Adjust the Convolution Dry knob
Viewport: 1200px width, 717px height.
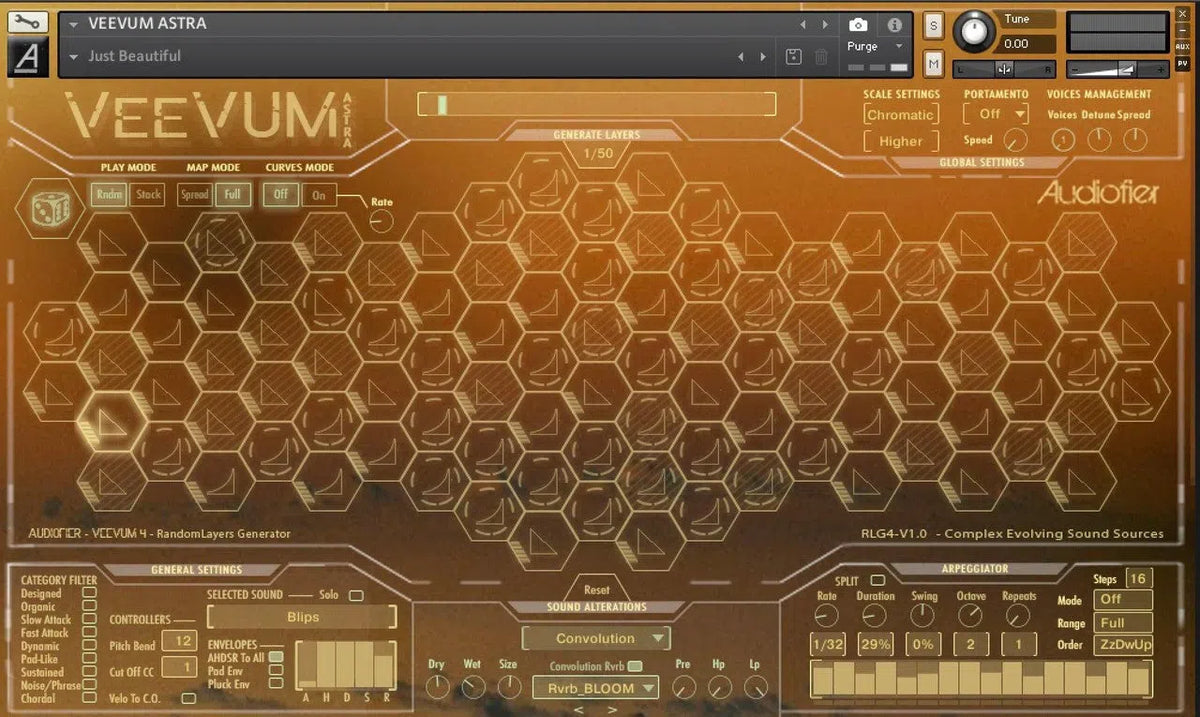438,687
